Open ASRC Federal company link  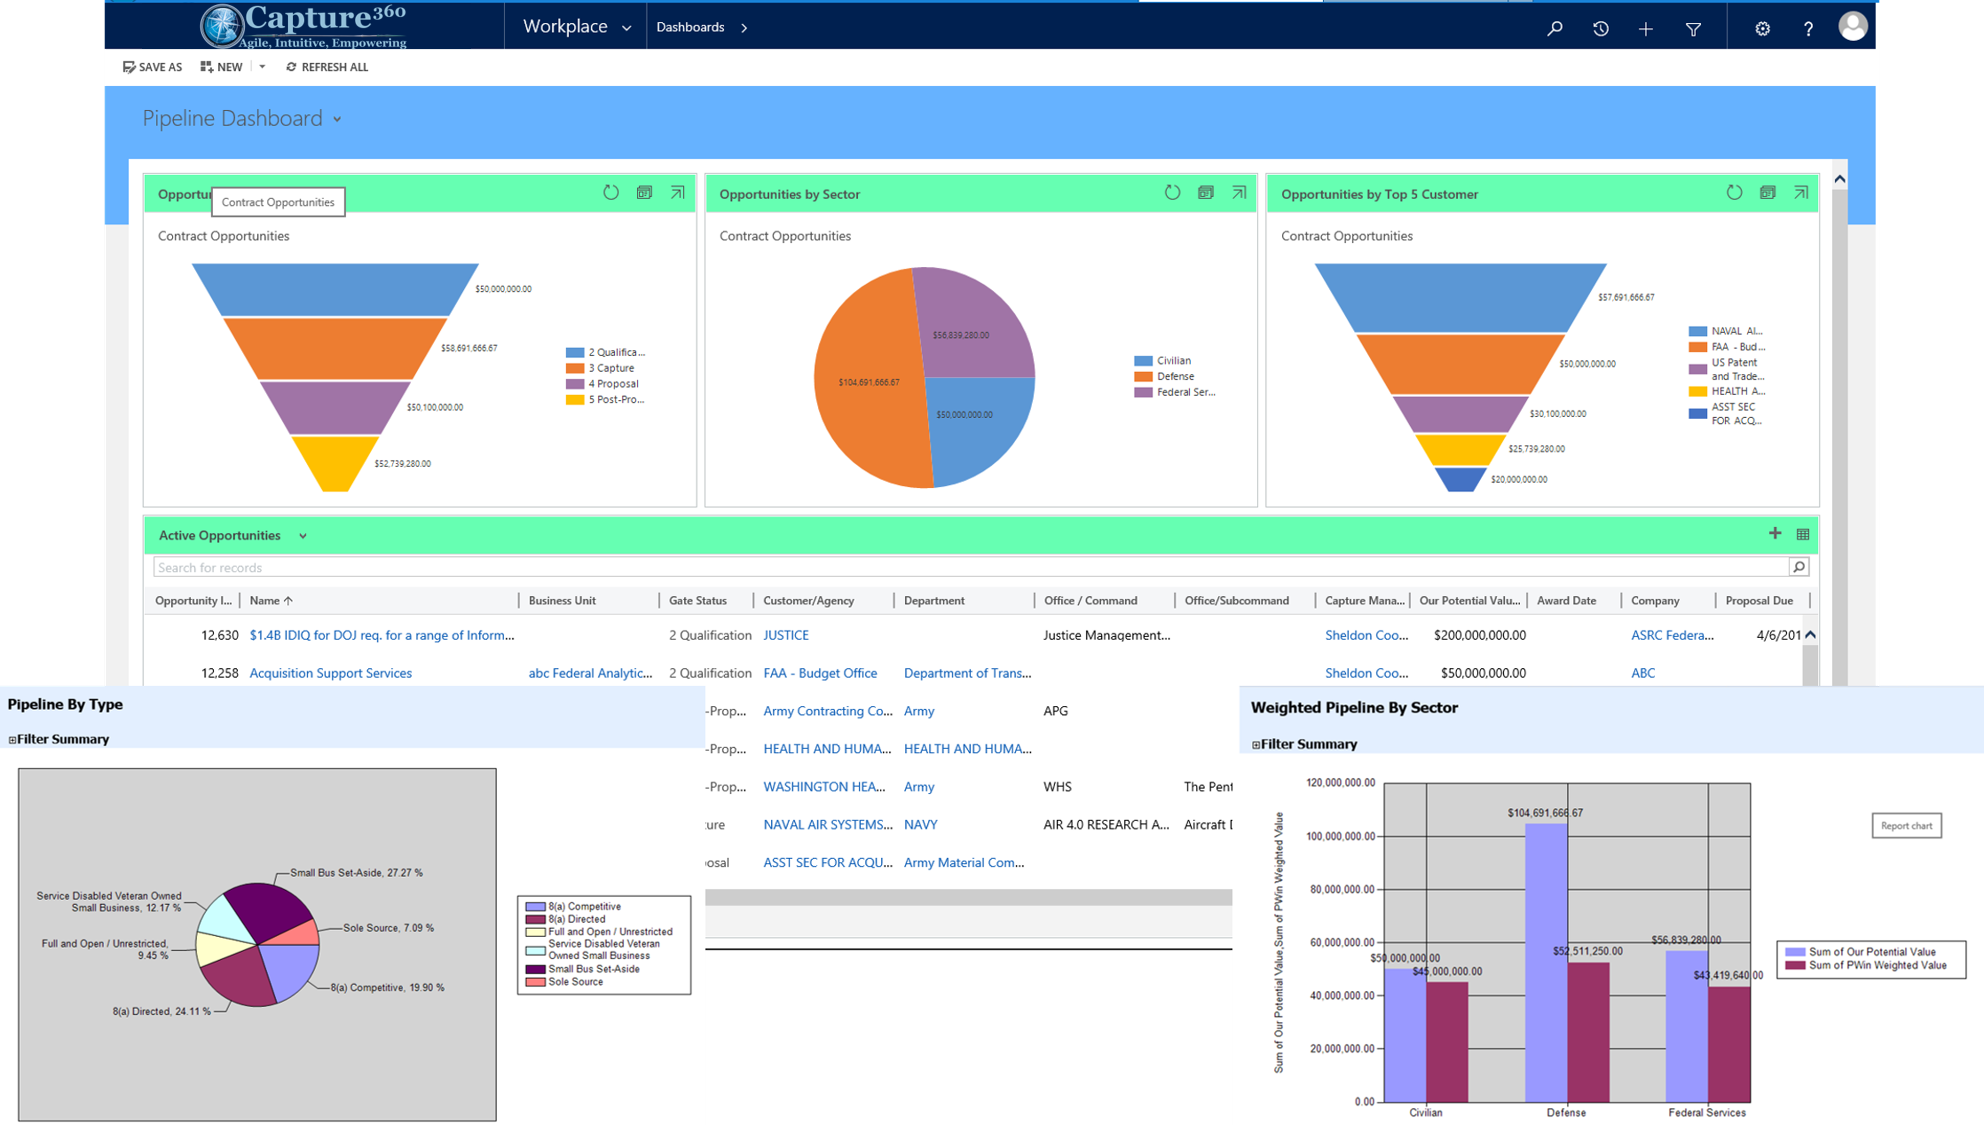point(1672,635)
